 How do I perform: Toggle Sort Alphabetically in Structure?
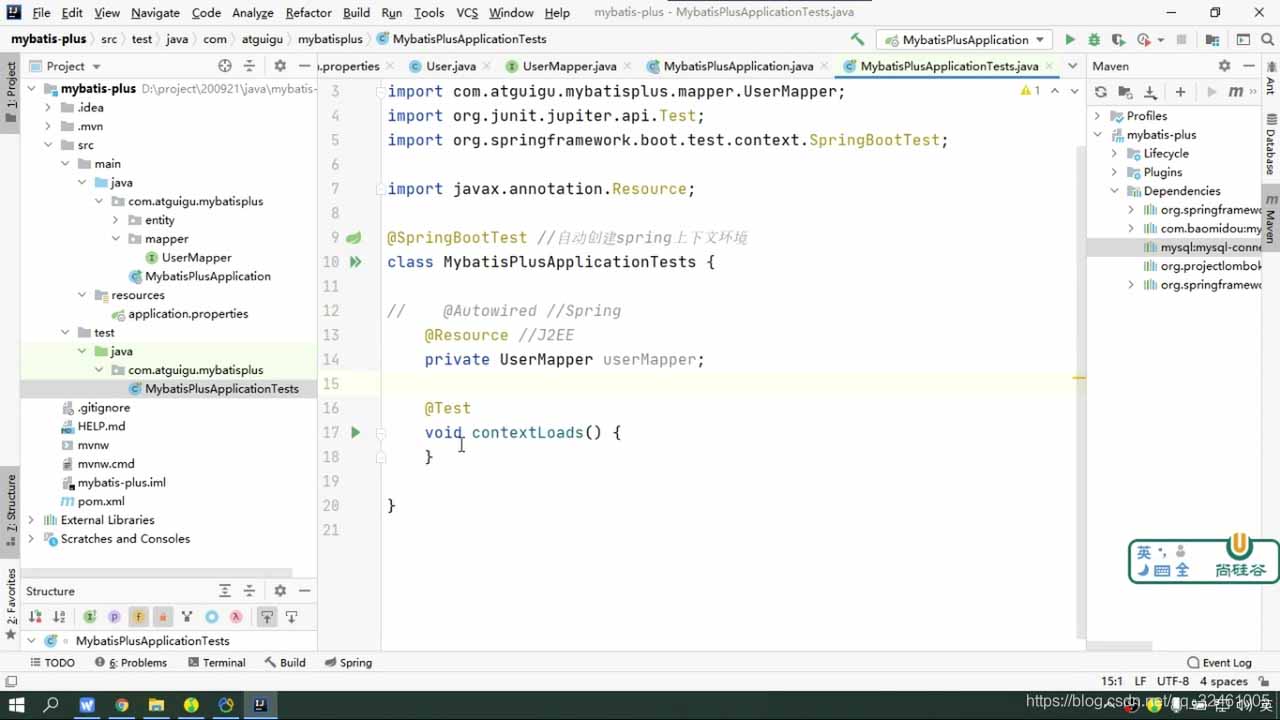59,617
